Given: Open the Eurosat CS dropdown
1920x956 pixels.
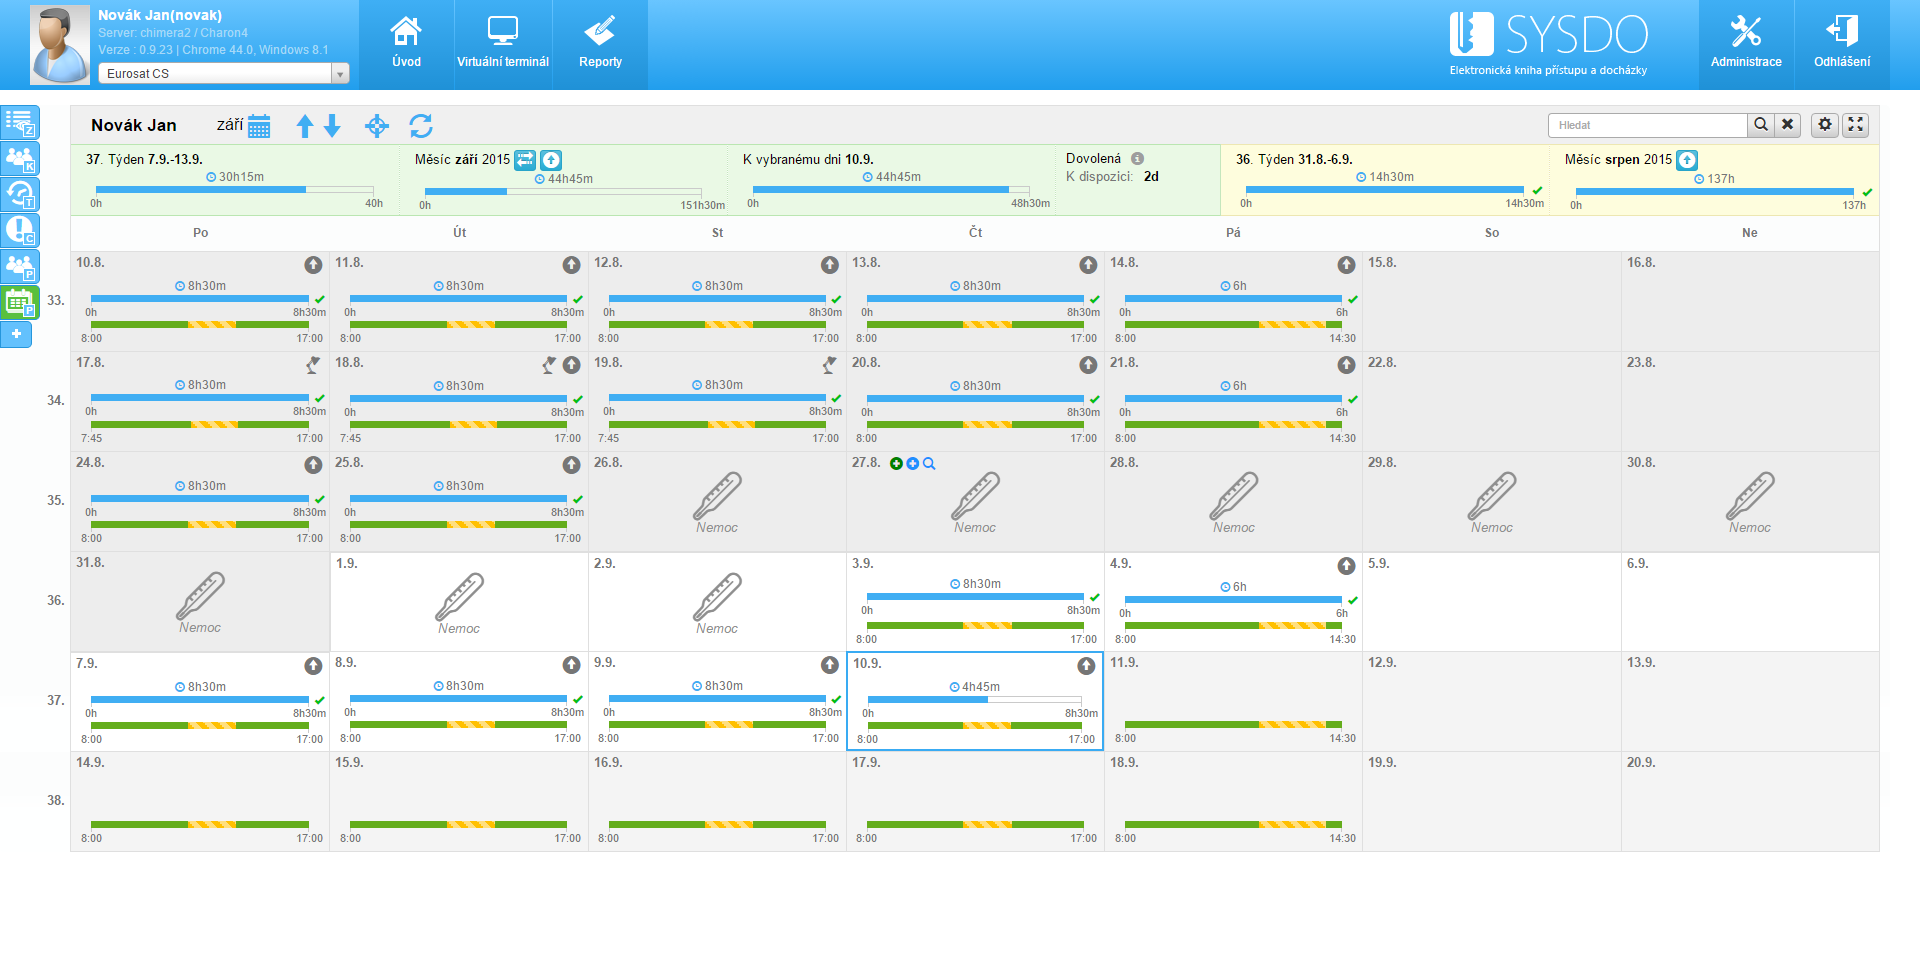Looking at the screenshot, I should [x=223, y=74].
